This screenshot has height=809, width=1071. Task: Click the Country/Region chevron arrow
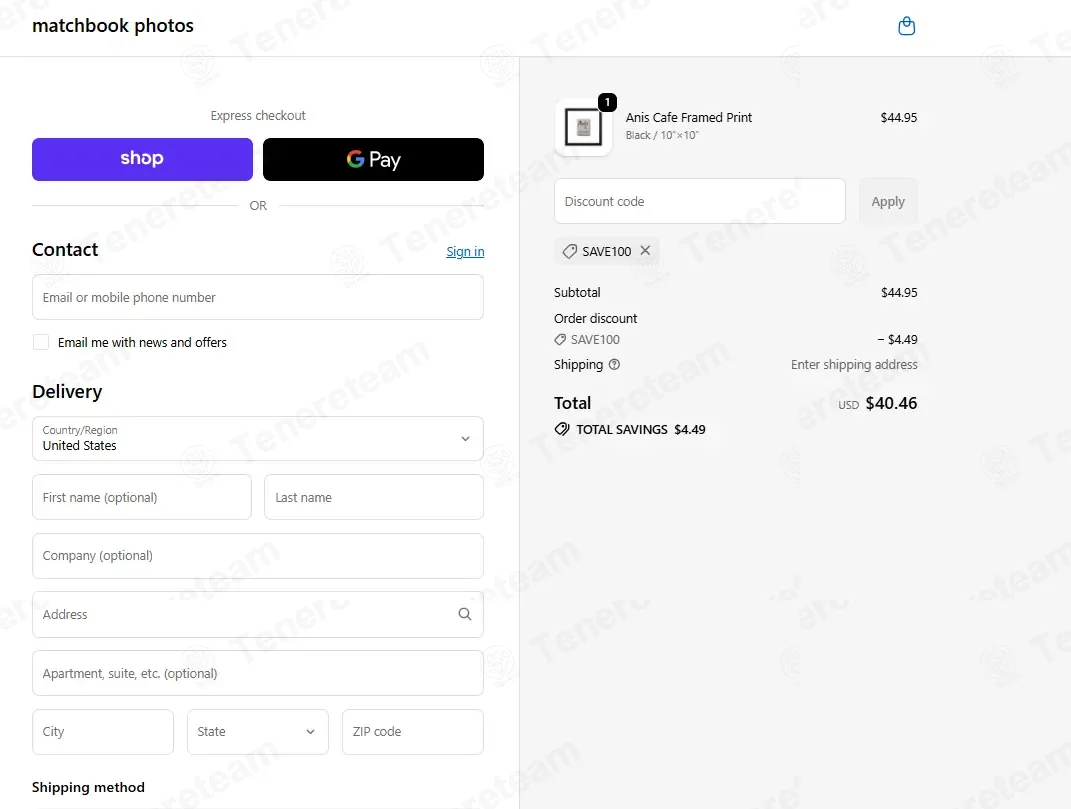coord(465,439)
